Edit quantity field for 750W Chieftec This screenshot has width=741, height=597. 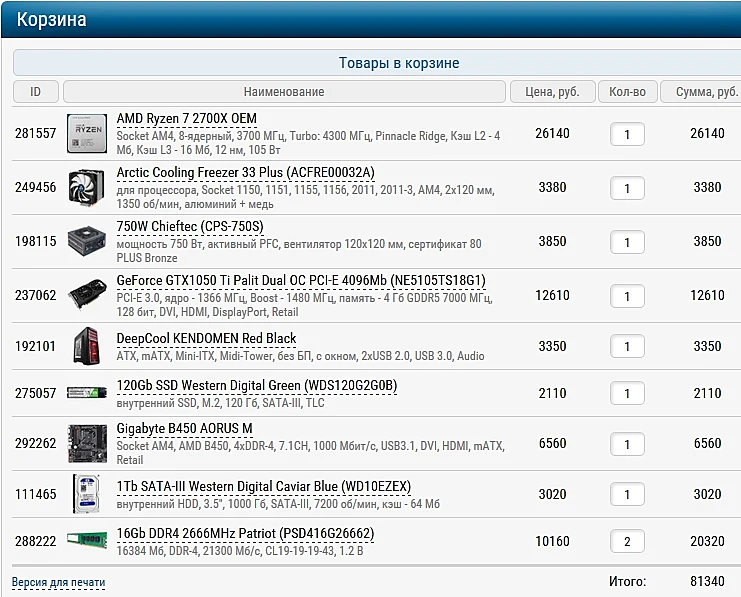coord(627,242)
